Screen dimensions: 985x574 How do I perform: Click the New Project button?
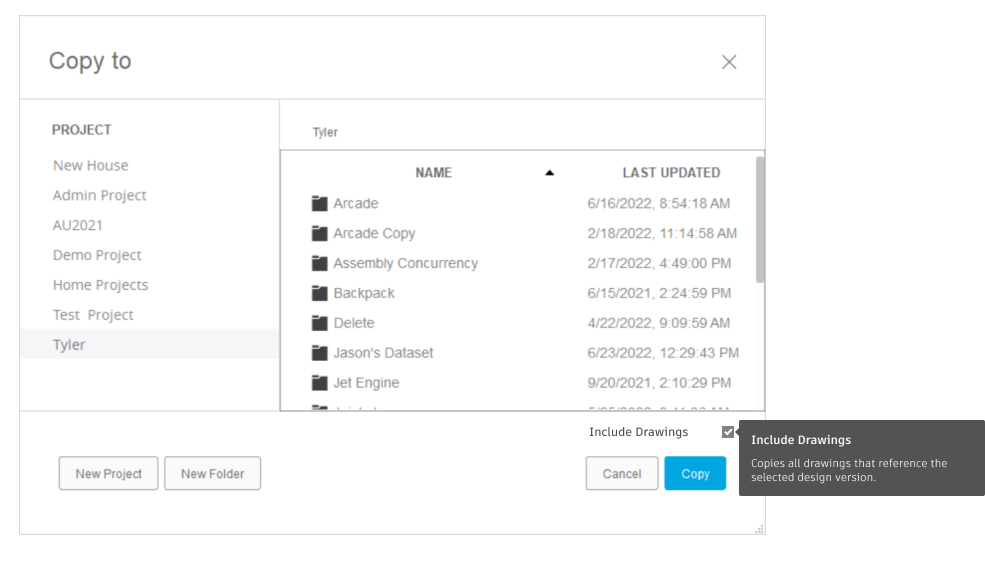click(108, 474)
